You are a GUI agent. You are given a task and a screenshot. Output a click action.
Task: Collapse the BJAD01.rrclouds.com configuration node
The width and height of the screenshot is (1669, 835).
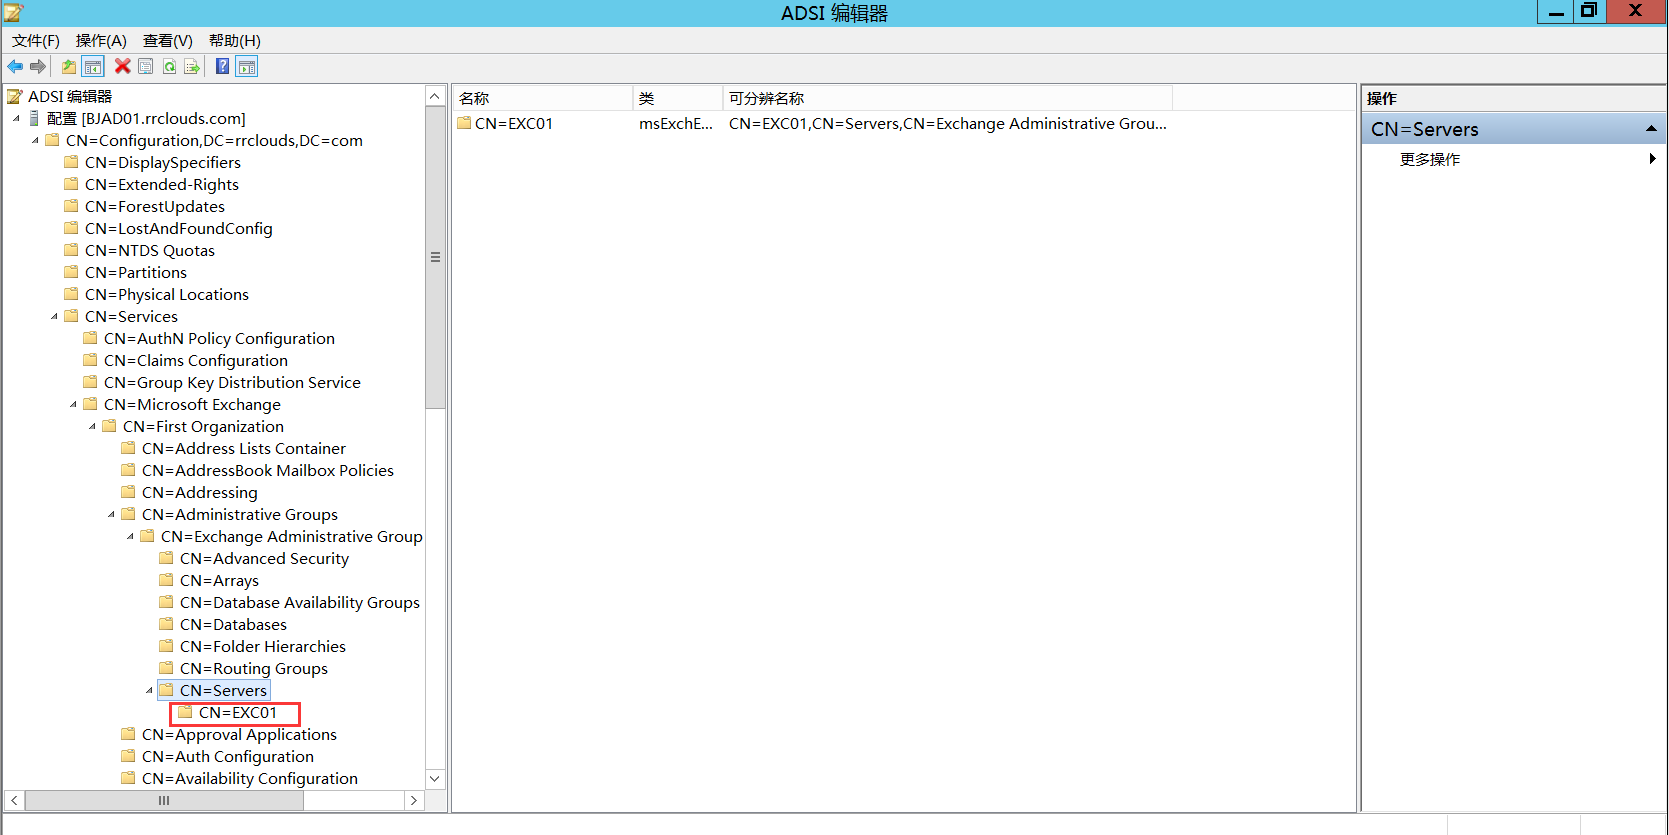[x=16, y=118]
